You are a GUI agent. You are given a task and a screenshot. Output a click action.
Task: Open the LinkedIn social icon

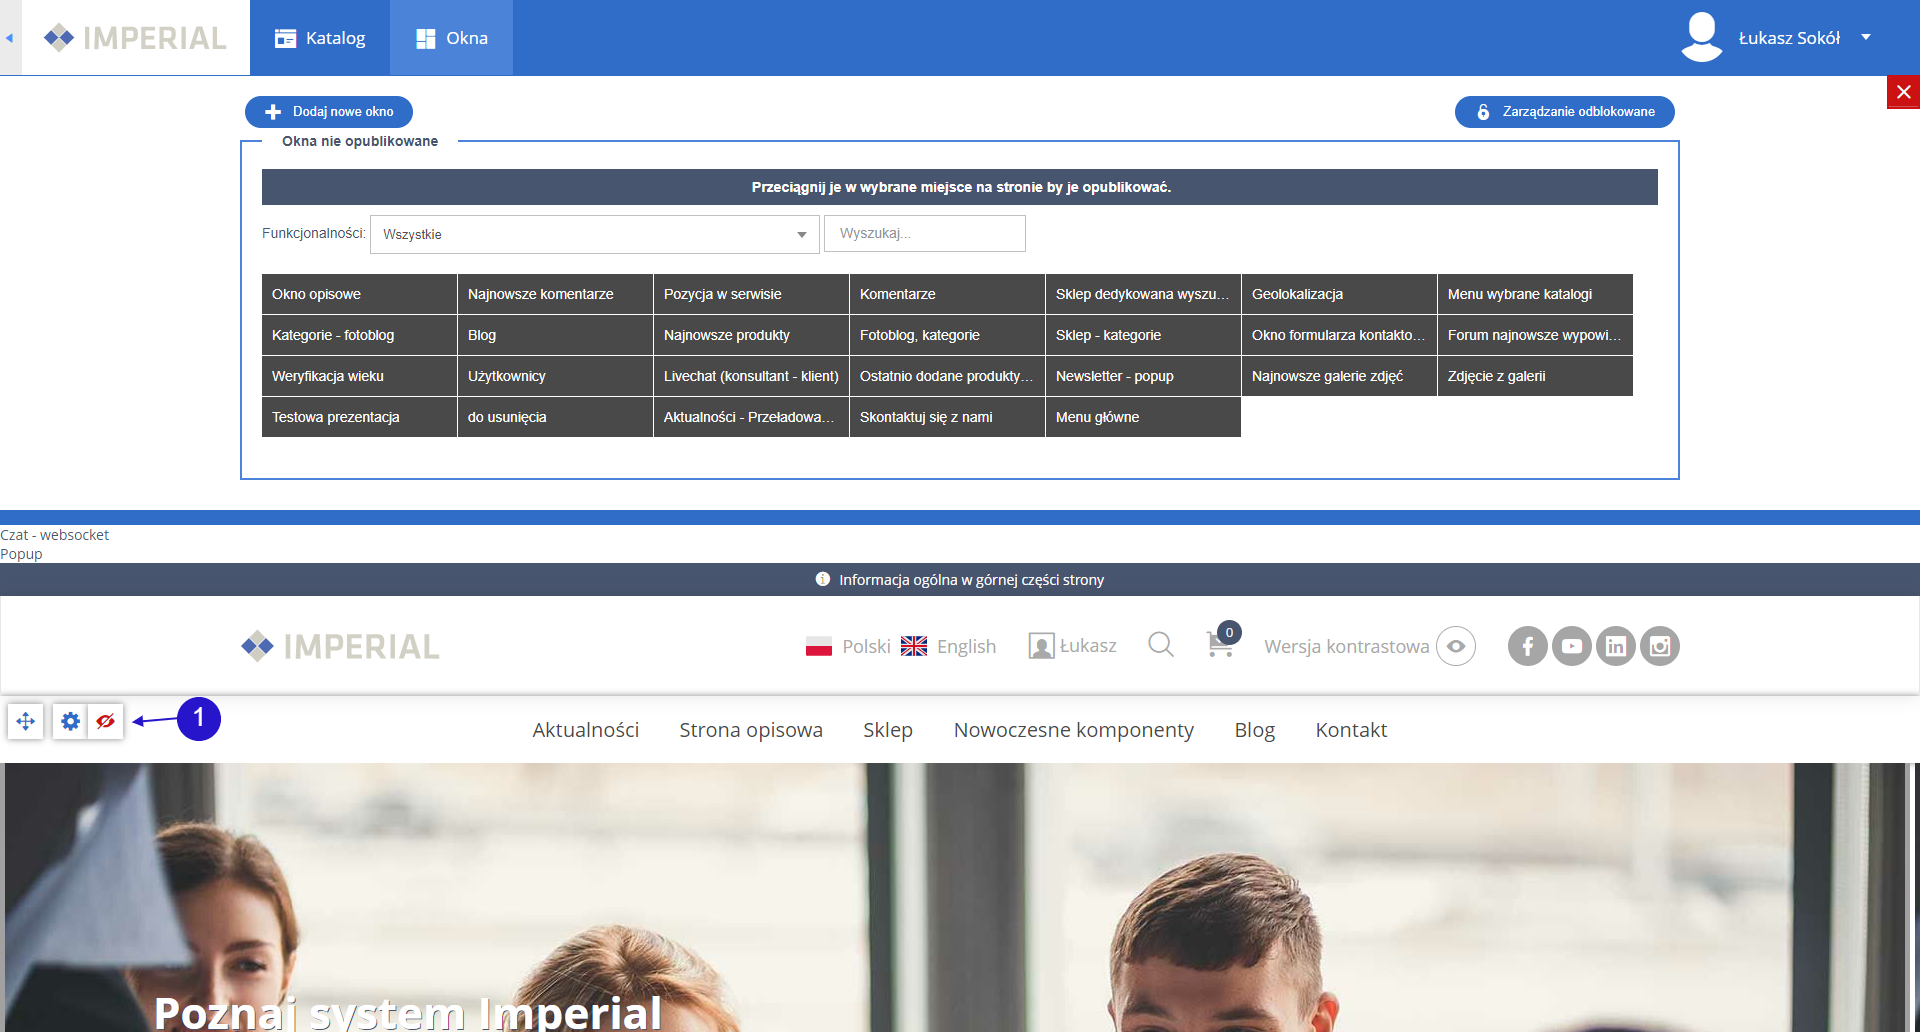pos(1615,646)
